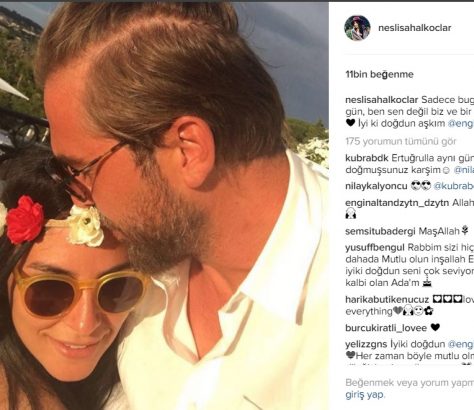Click the couple photo post image

click(x=164, y=206)
